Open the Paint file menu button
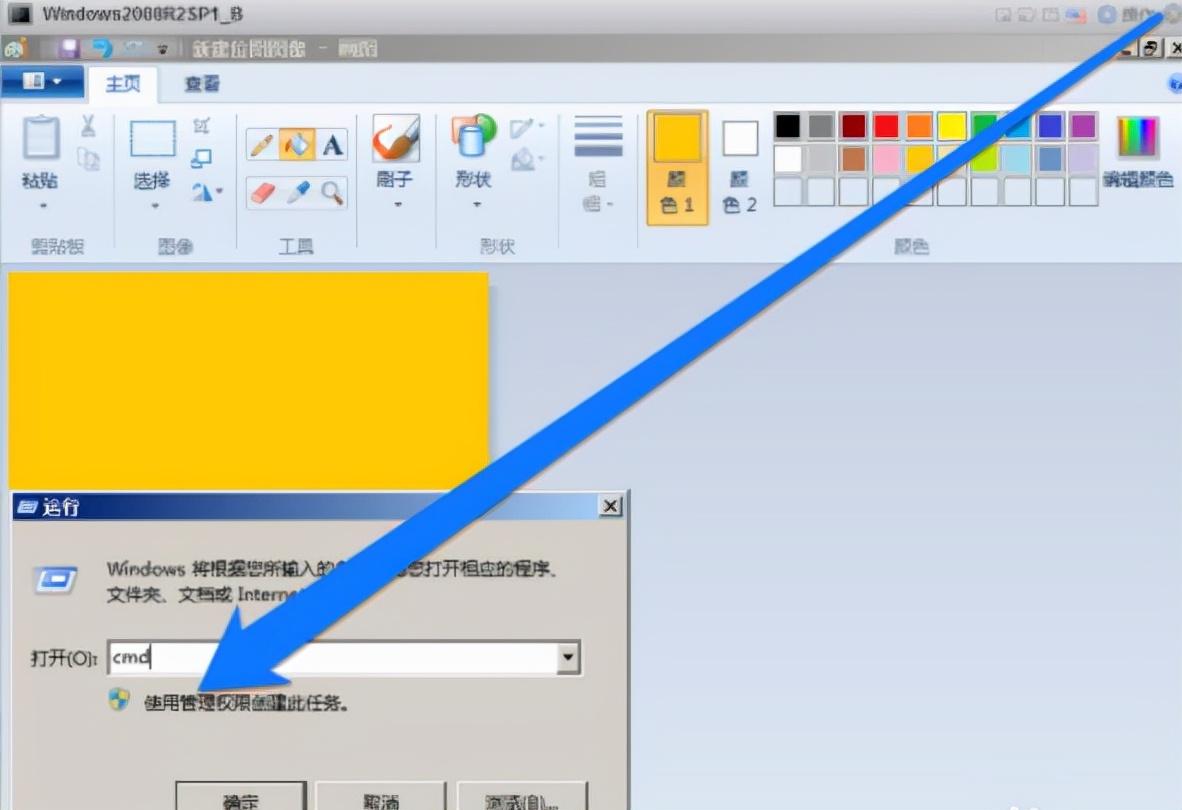1182x810 pixels. 42,81
